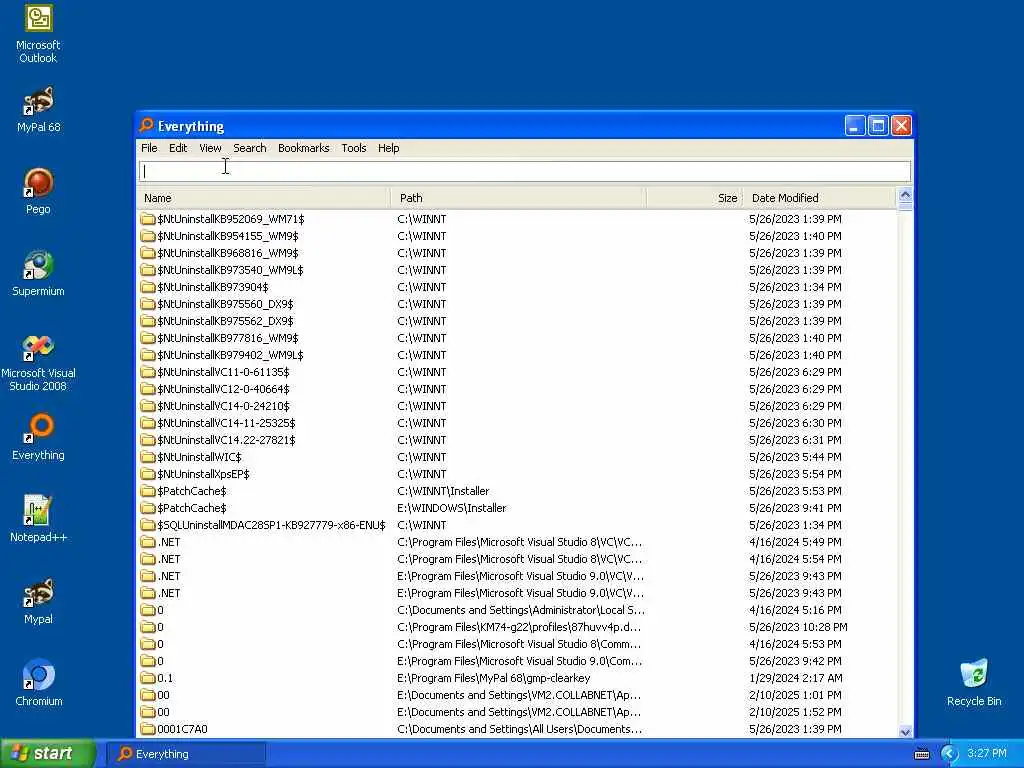1024x768 pixels.
Task: Click folder icon of 0001C7A0 row
Action: [x=148, y=729]
